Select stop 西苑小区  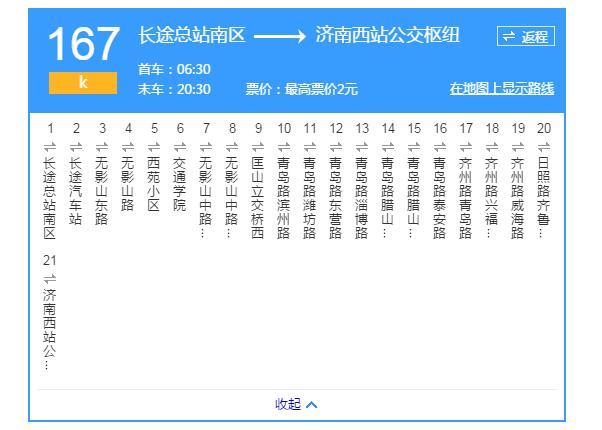point(154,184)
